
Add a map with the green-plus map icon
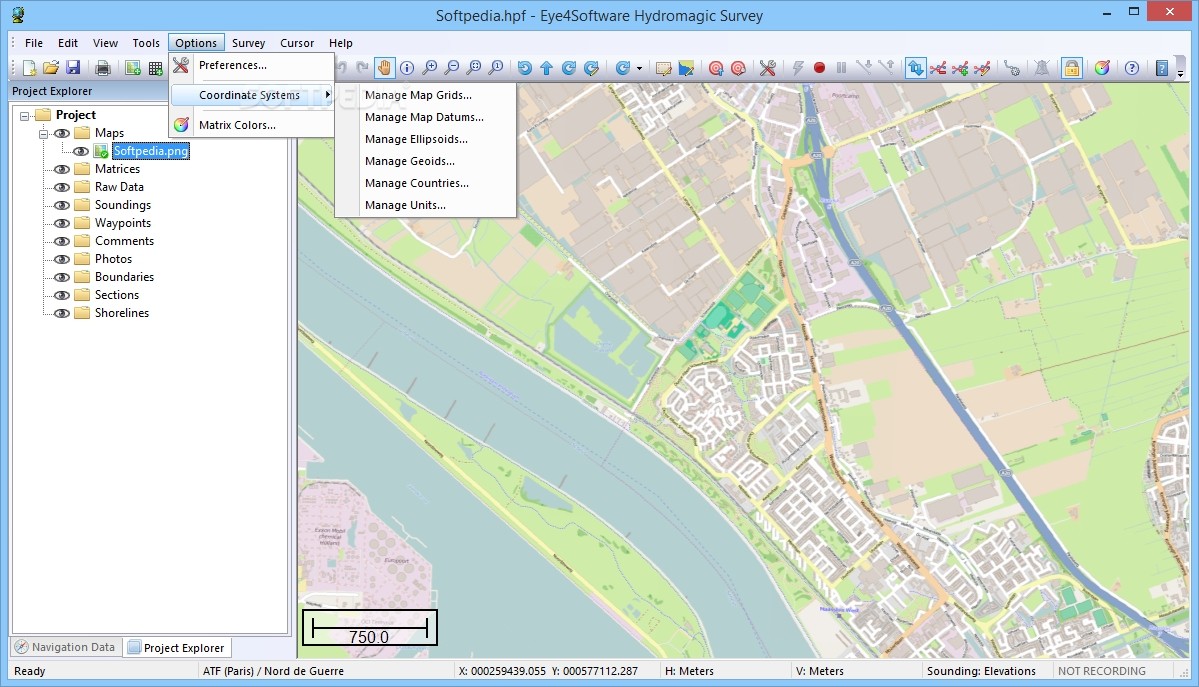coord(133,68)
